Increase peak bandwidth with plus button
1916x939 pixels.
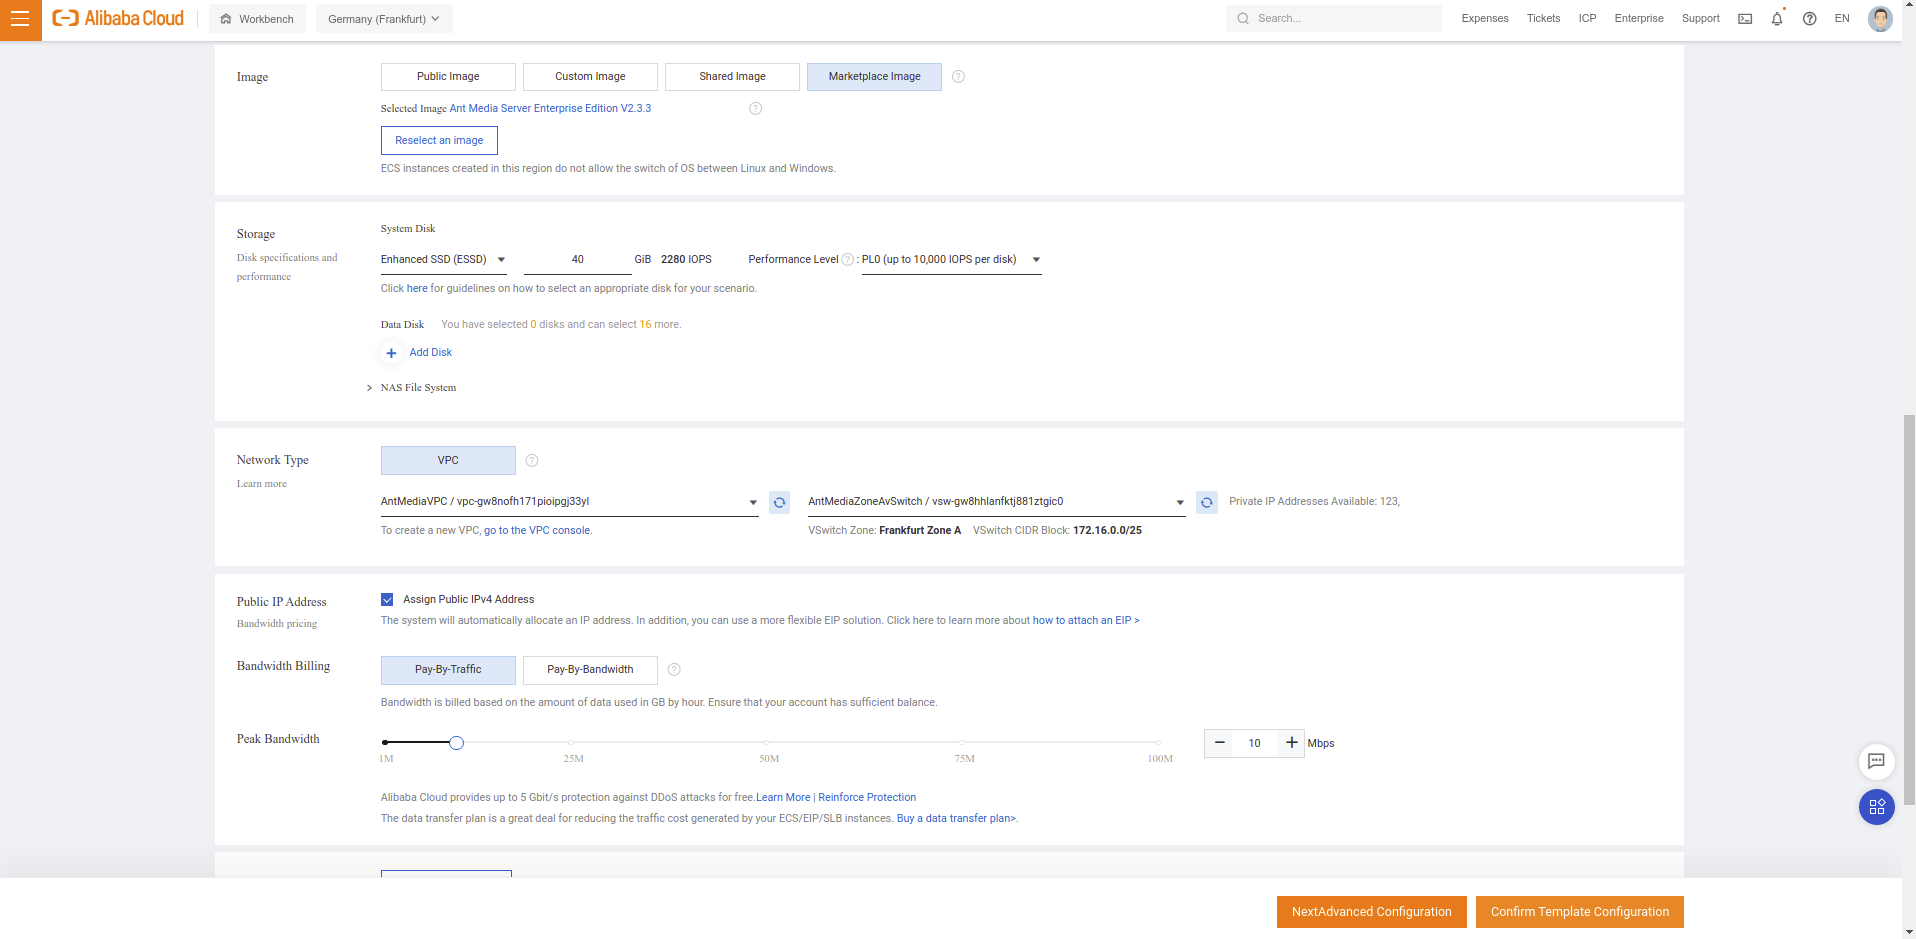pos(1292,743)
